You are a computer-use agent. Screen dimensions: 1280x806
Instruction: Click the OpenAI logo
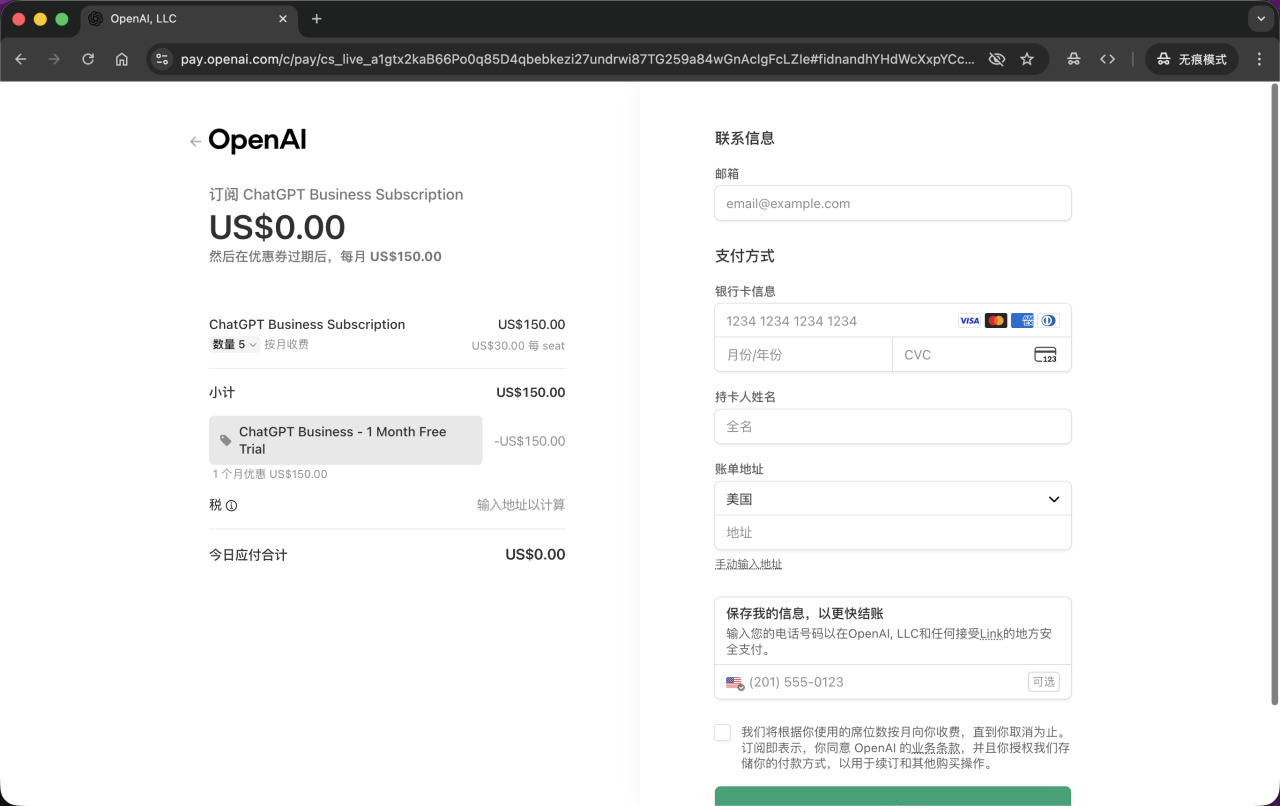pos(257,141)
